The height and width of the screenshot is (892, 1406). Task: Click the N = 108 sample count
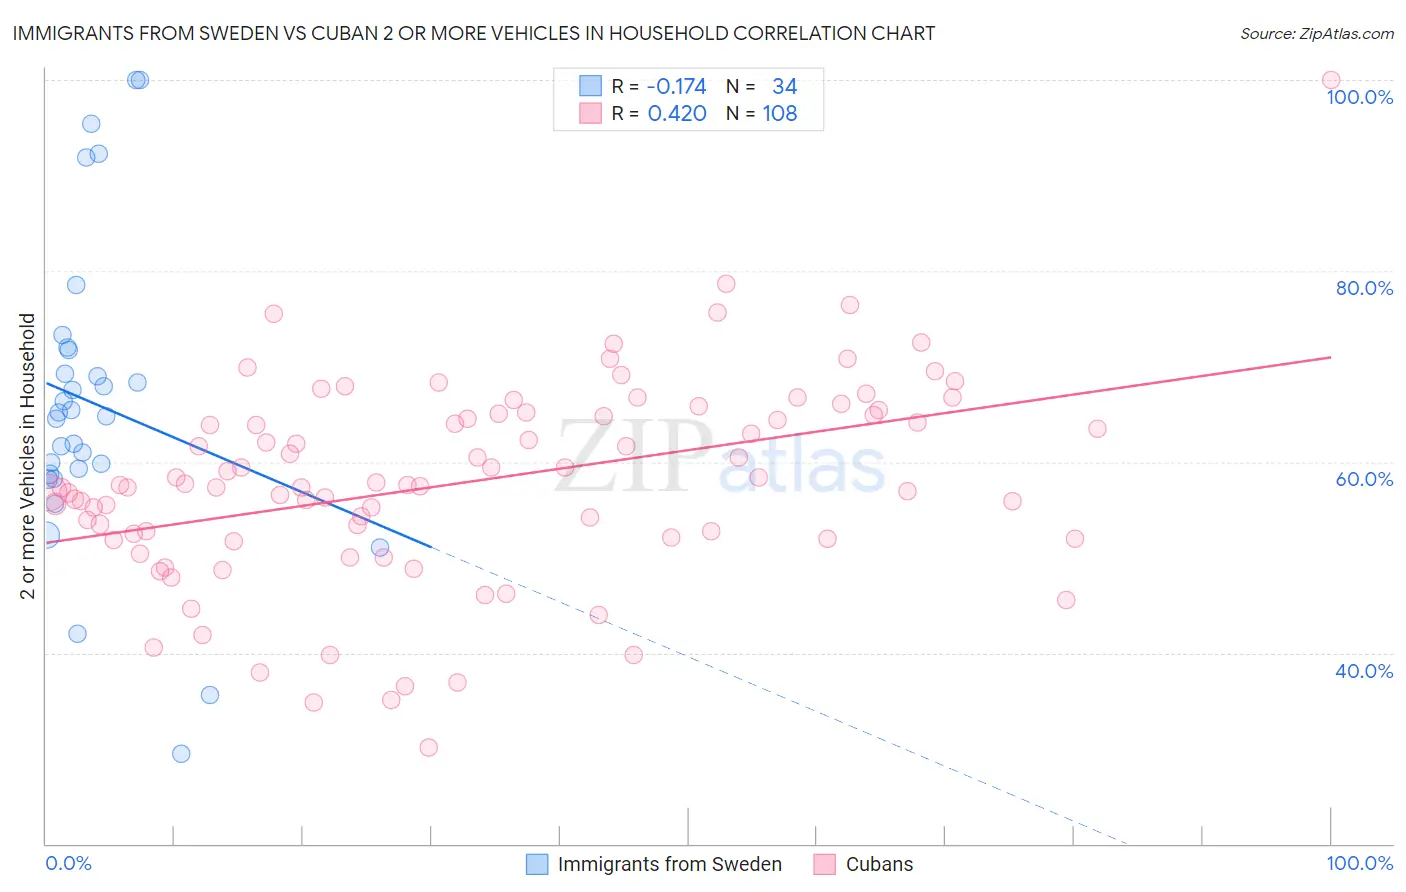pyautogui.click(x=762, y=113)
